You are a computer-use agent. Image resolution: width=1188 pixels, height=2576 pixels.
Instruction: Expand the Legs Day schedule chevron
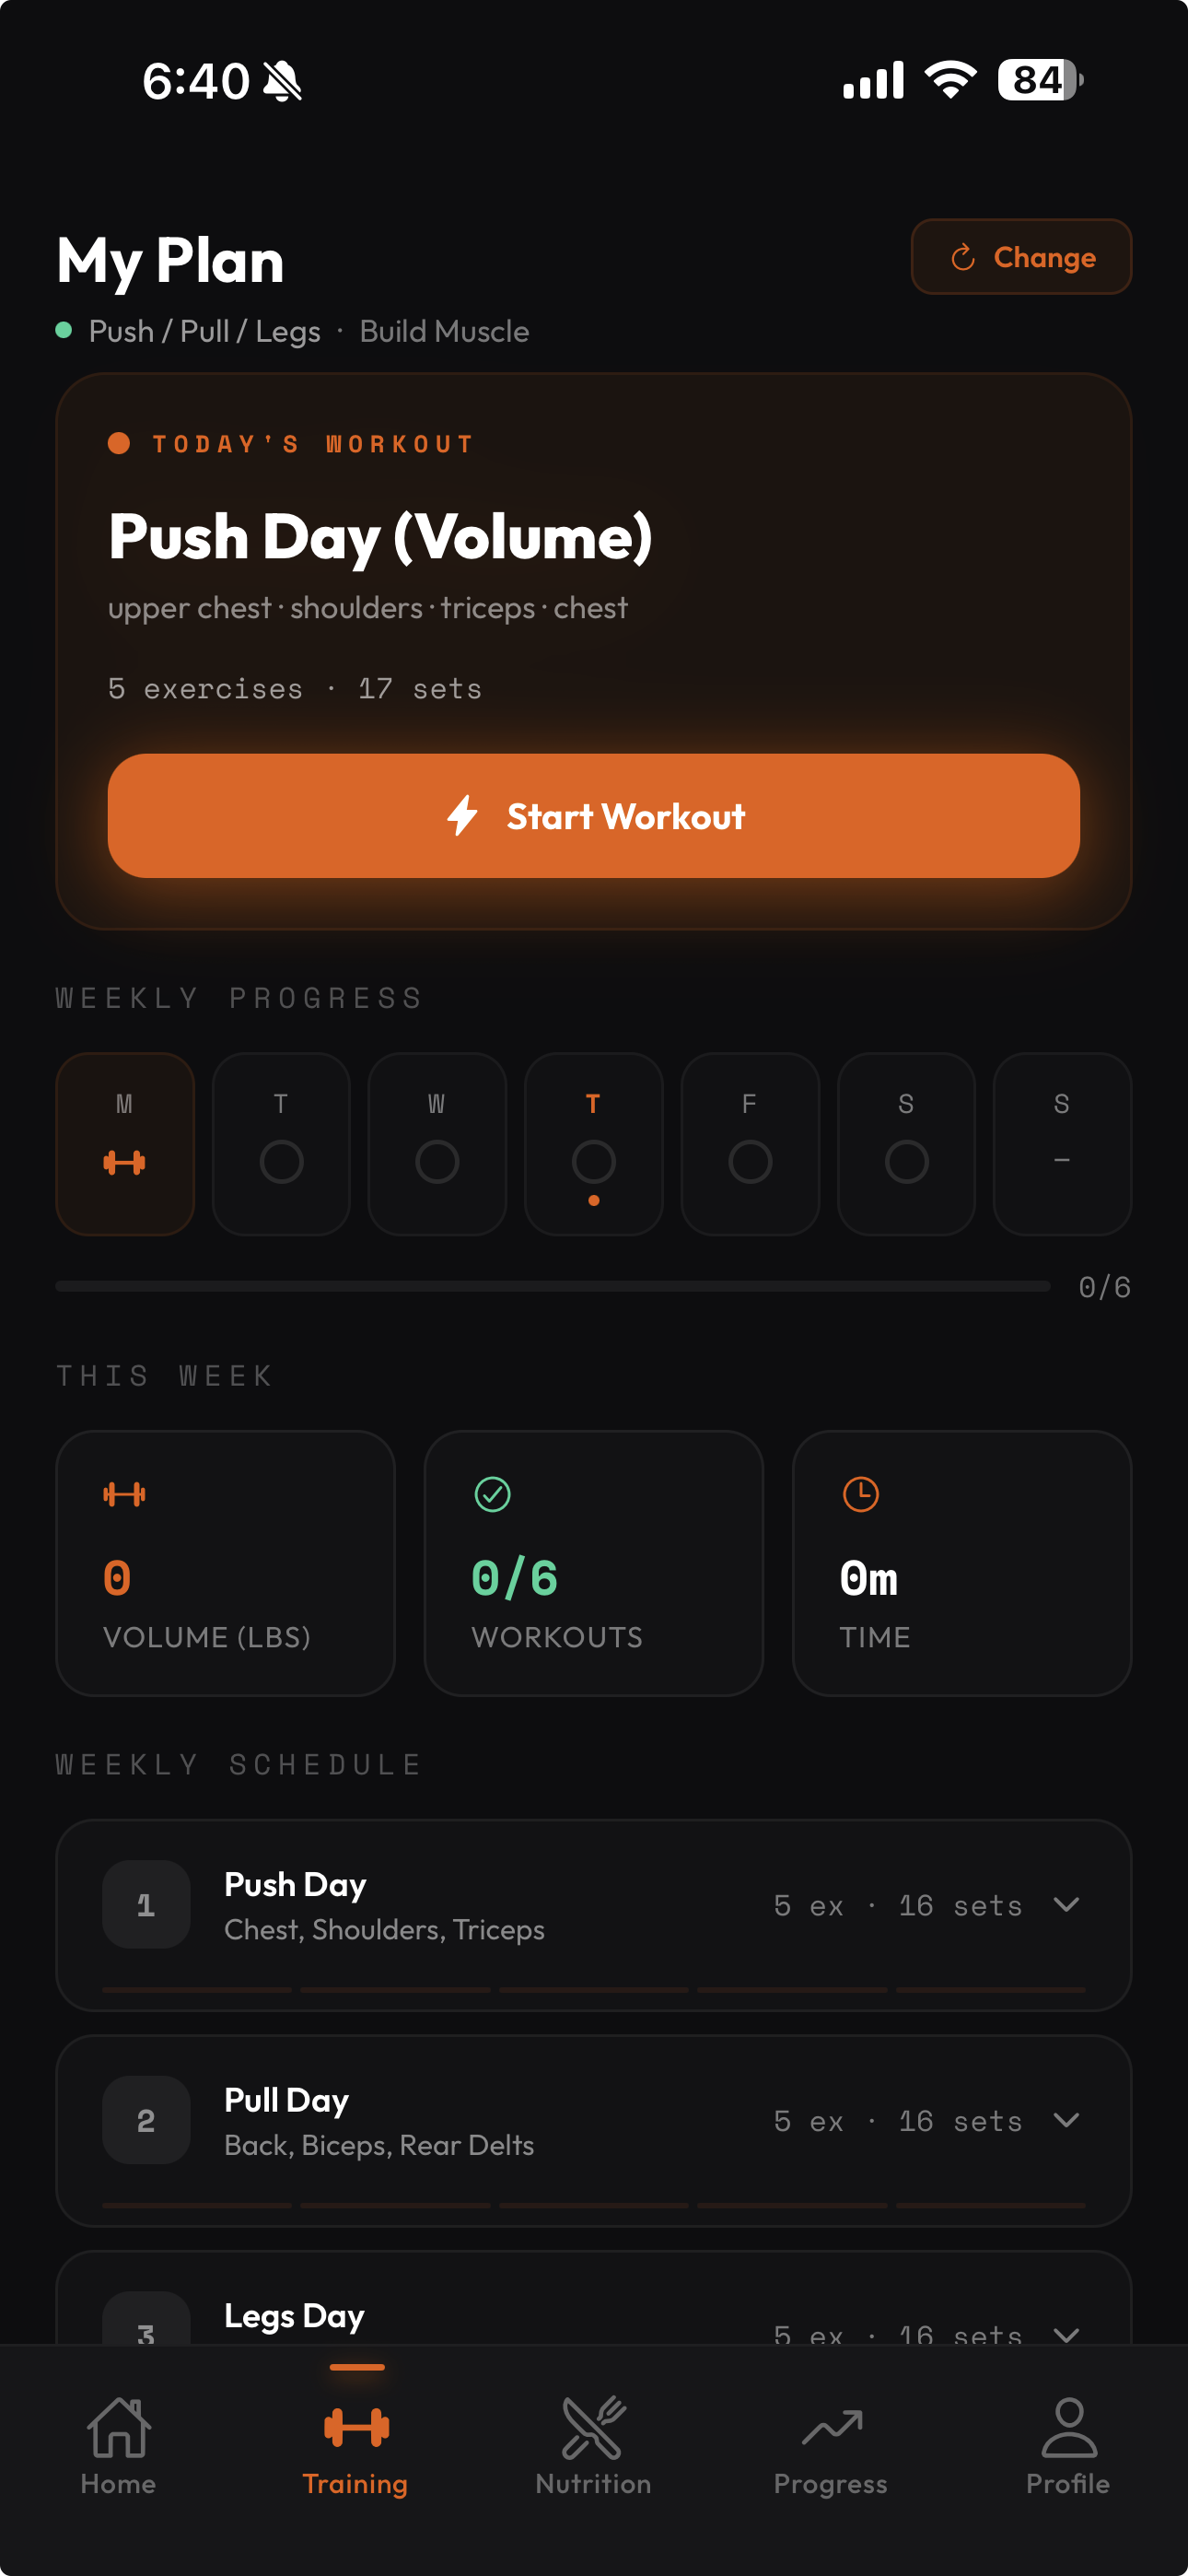[1066, 2334]
